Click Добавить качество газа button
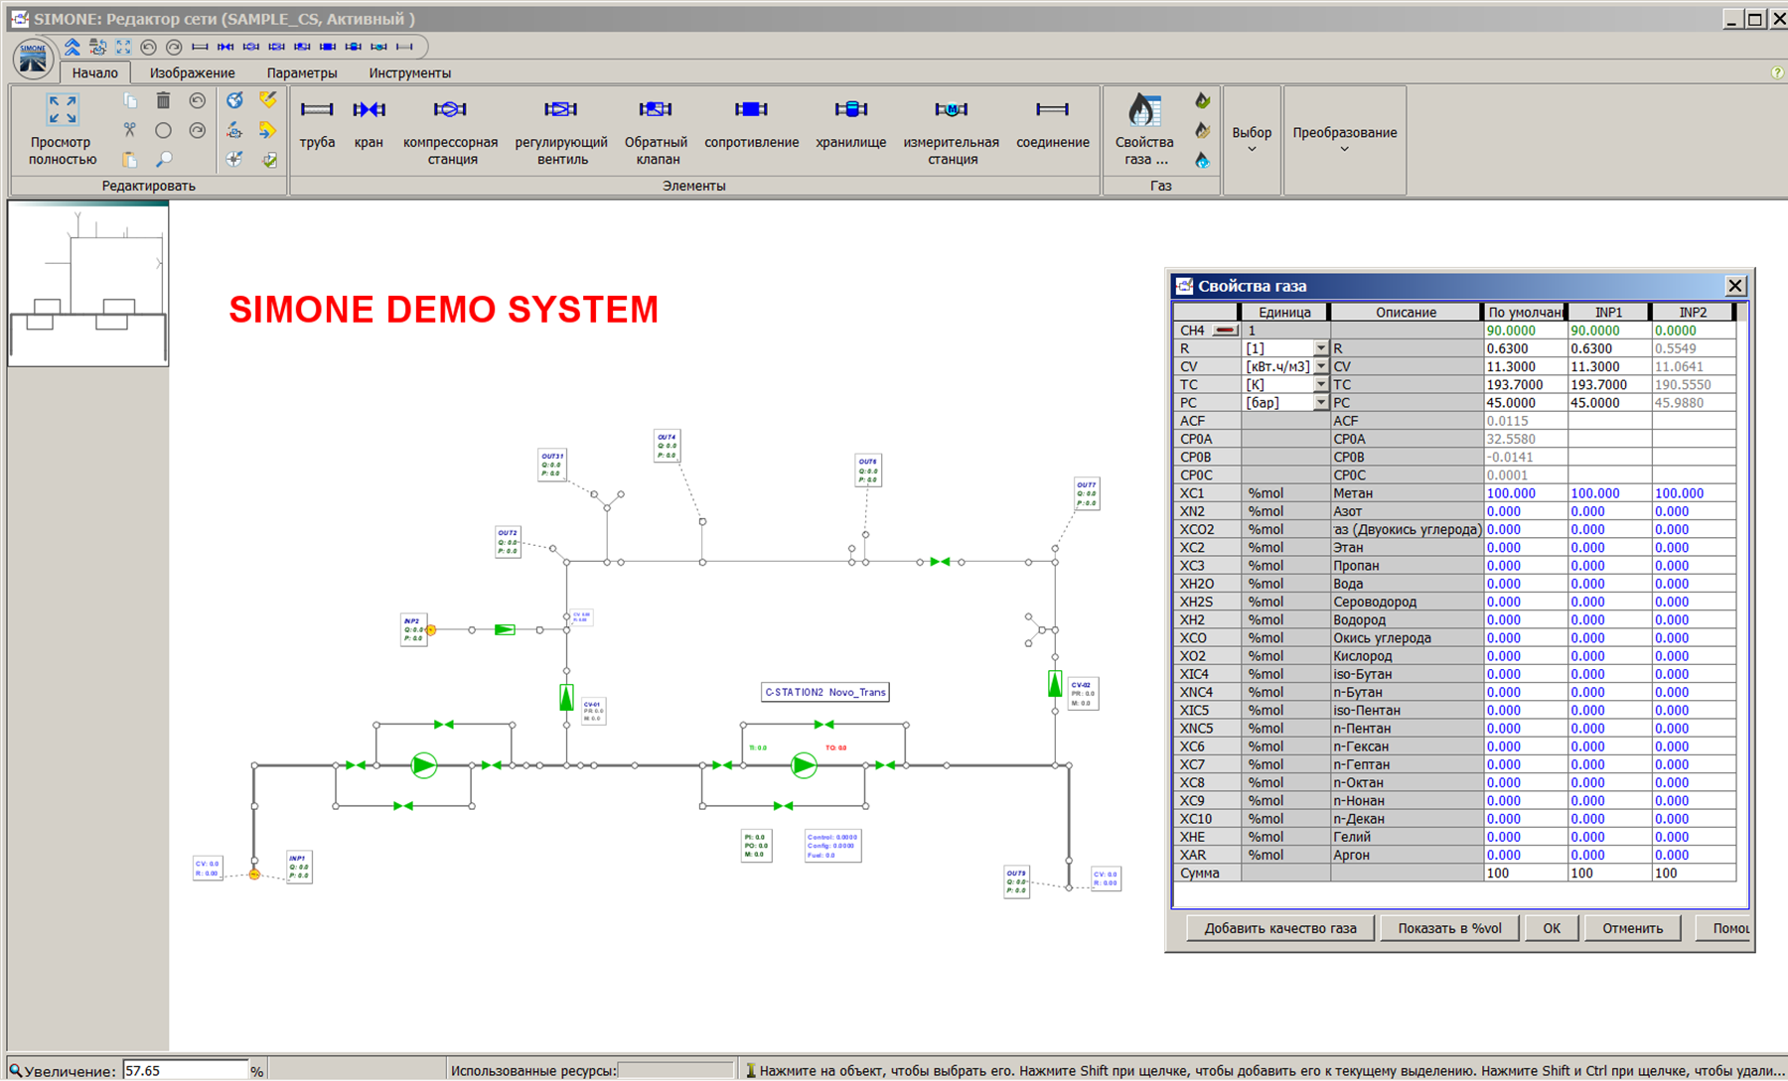This screenshot has height=1081, width=1788. [x=1280, y=928]
